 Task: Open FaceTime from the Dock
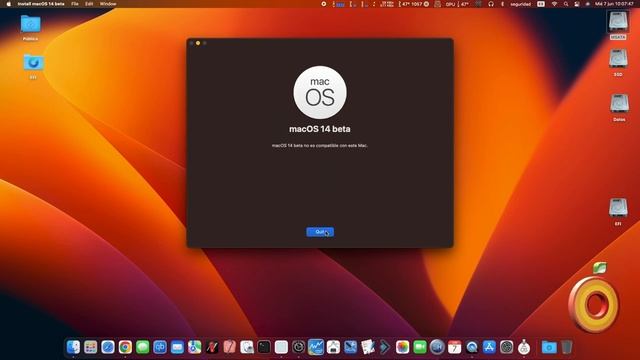[x=420, y=347]
